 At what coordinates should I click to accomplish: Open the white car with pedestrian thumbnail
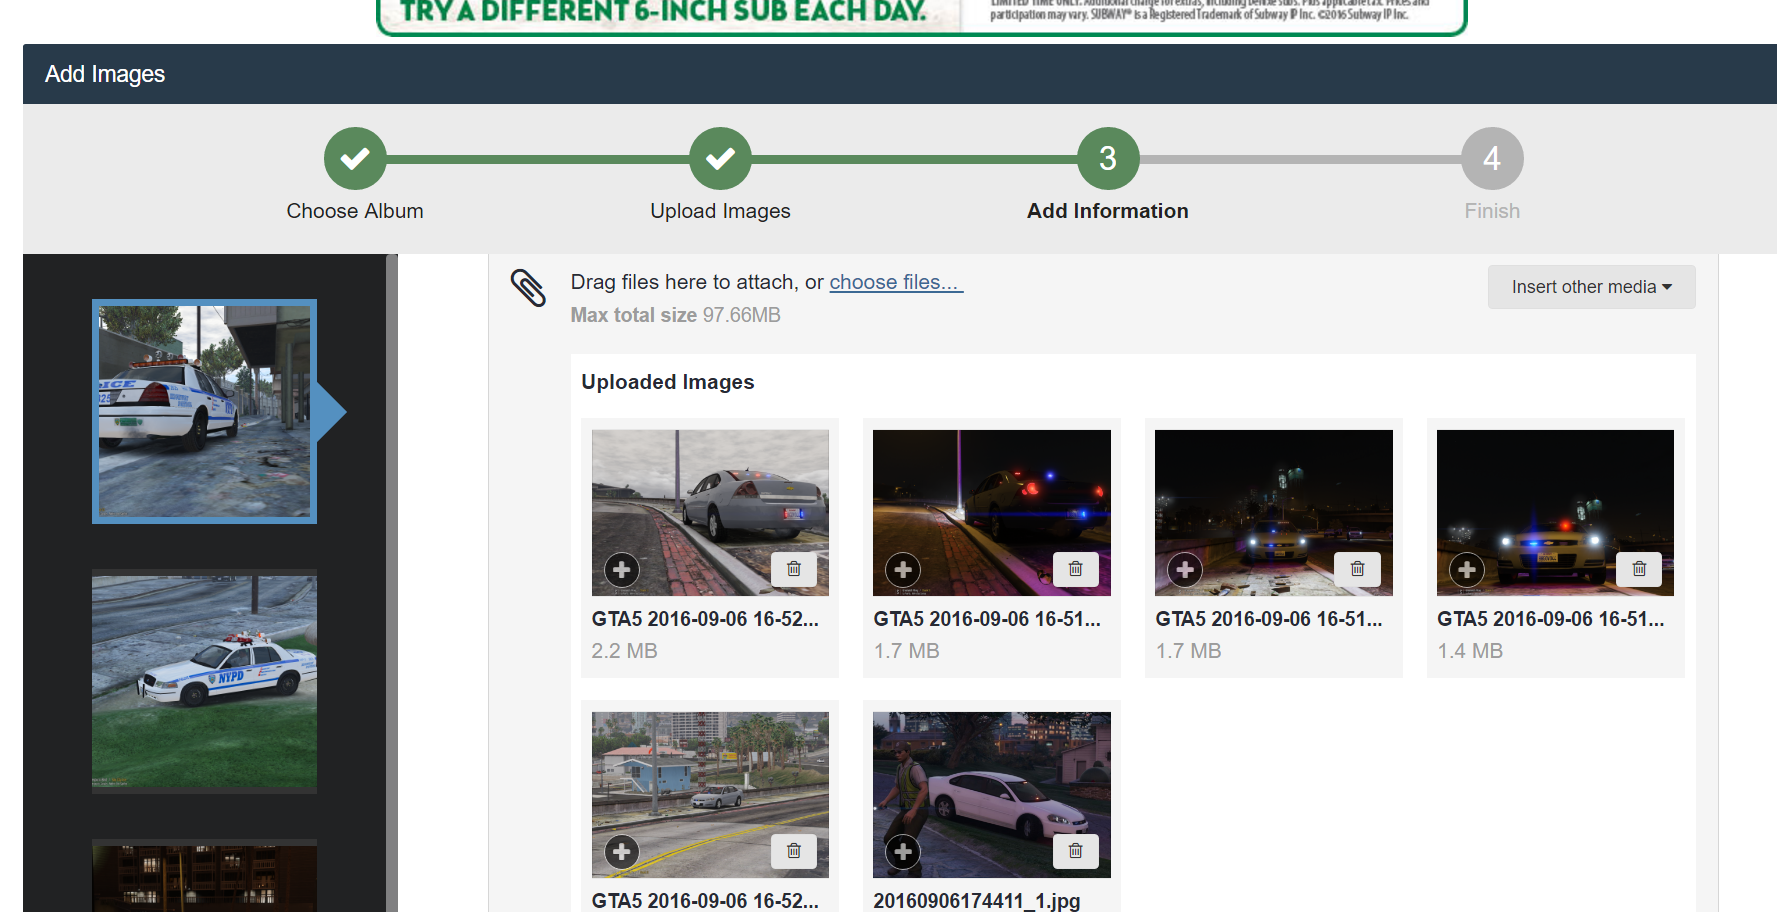pyautogui.click(x=992, y=795)
